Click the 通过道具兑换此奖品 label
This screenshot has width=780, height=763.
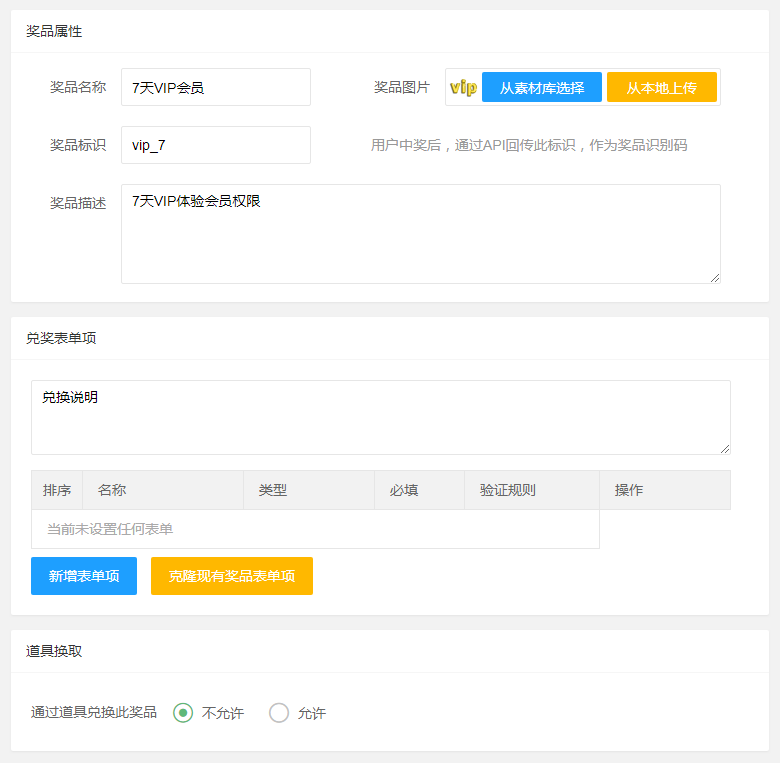(94, 712)
